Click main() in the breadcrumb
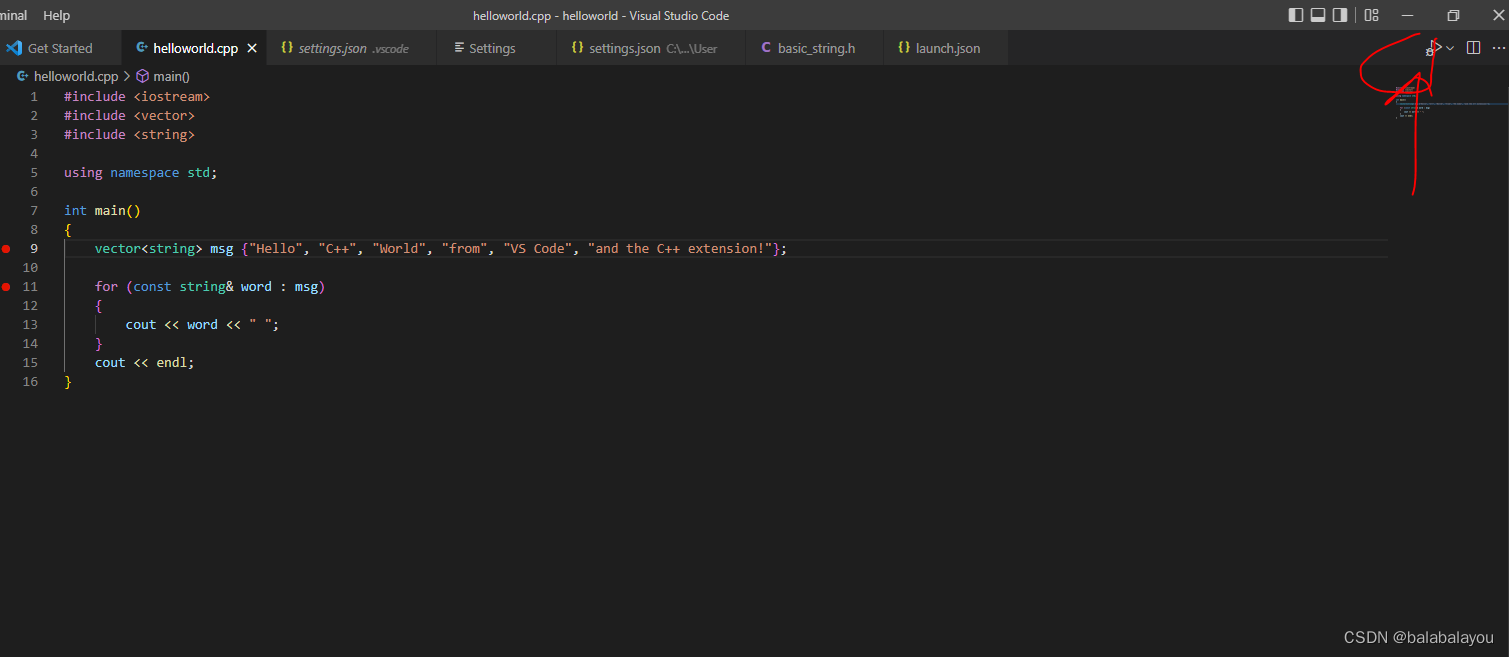 click(x=171, y=76)
